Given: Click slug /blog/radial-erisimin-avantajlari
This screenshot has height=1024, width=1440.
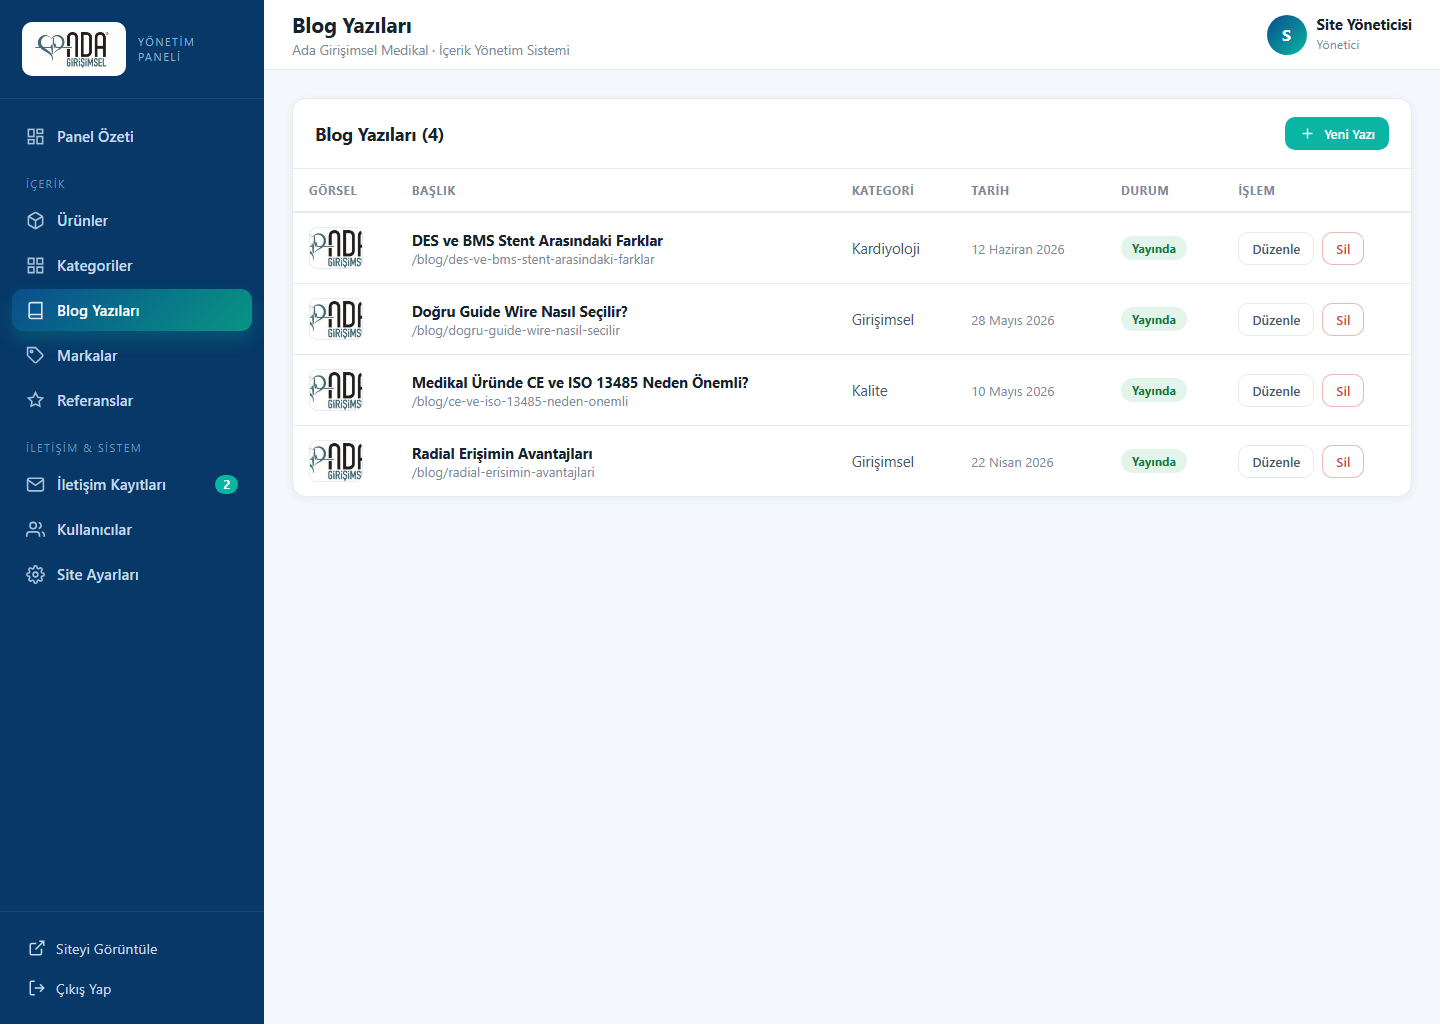Looking at the screenshot, I should (503, 473).
